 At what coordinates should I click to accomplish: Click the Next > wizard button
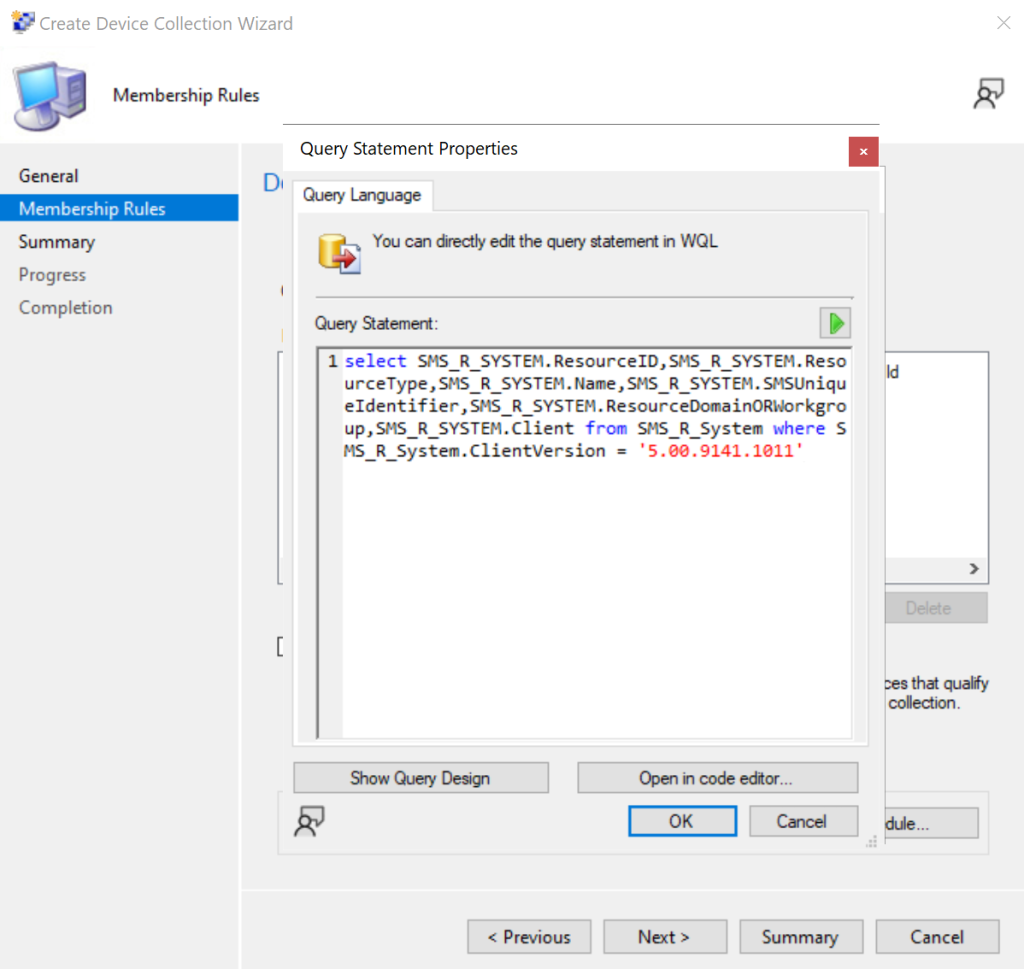pyautogui.click(x=665, y=937)
